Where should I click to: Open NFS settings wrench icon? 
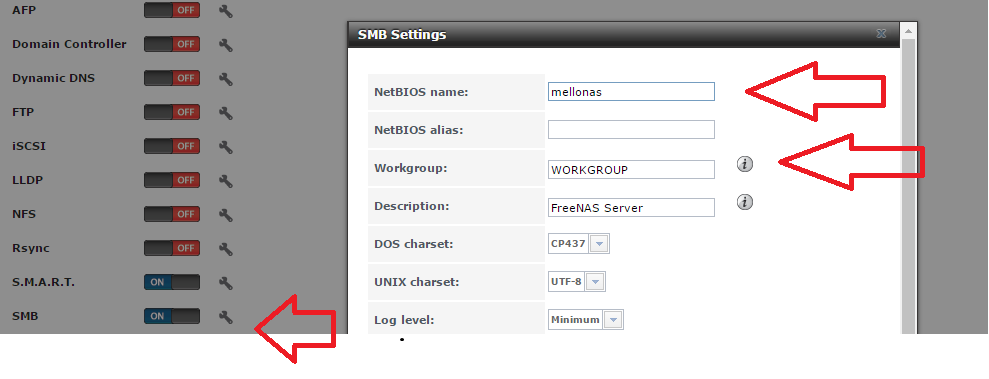click(226, 215)
